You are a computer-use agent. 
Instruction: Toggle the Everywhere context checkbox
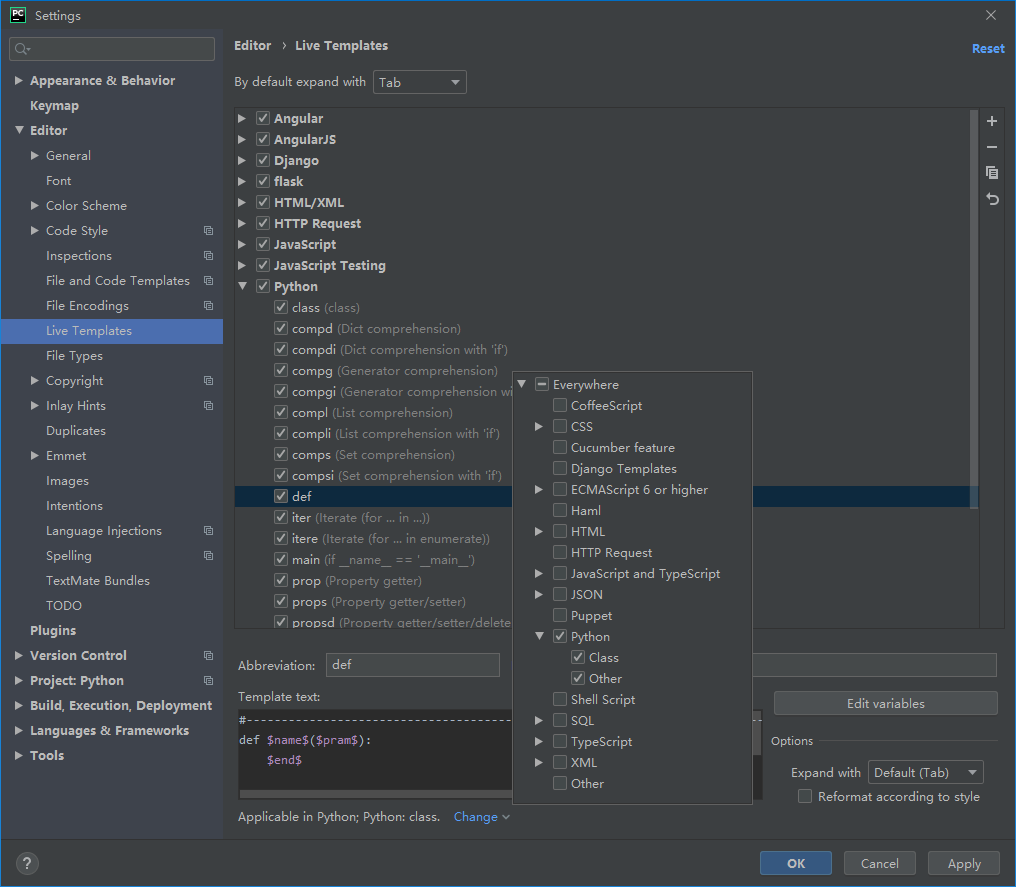(542, 385)
